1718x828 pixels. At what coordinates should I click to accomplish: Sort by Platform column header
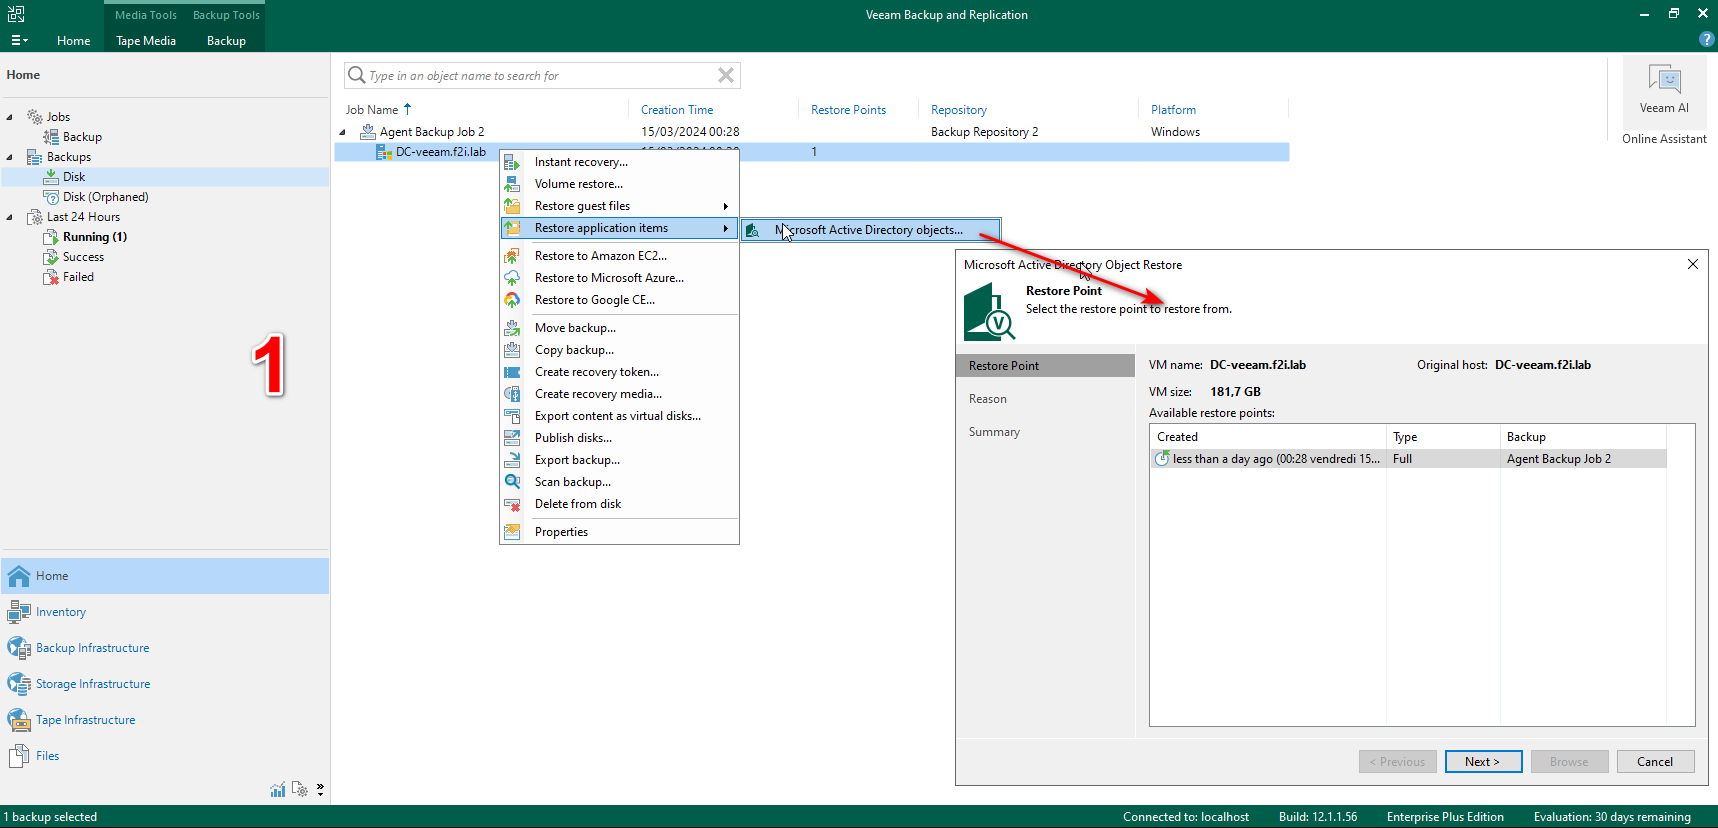pyautogui.click(x=1173, y=110)
